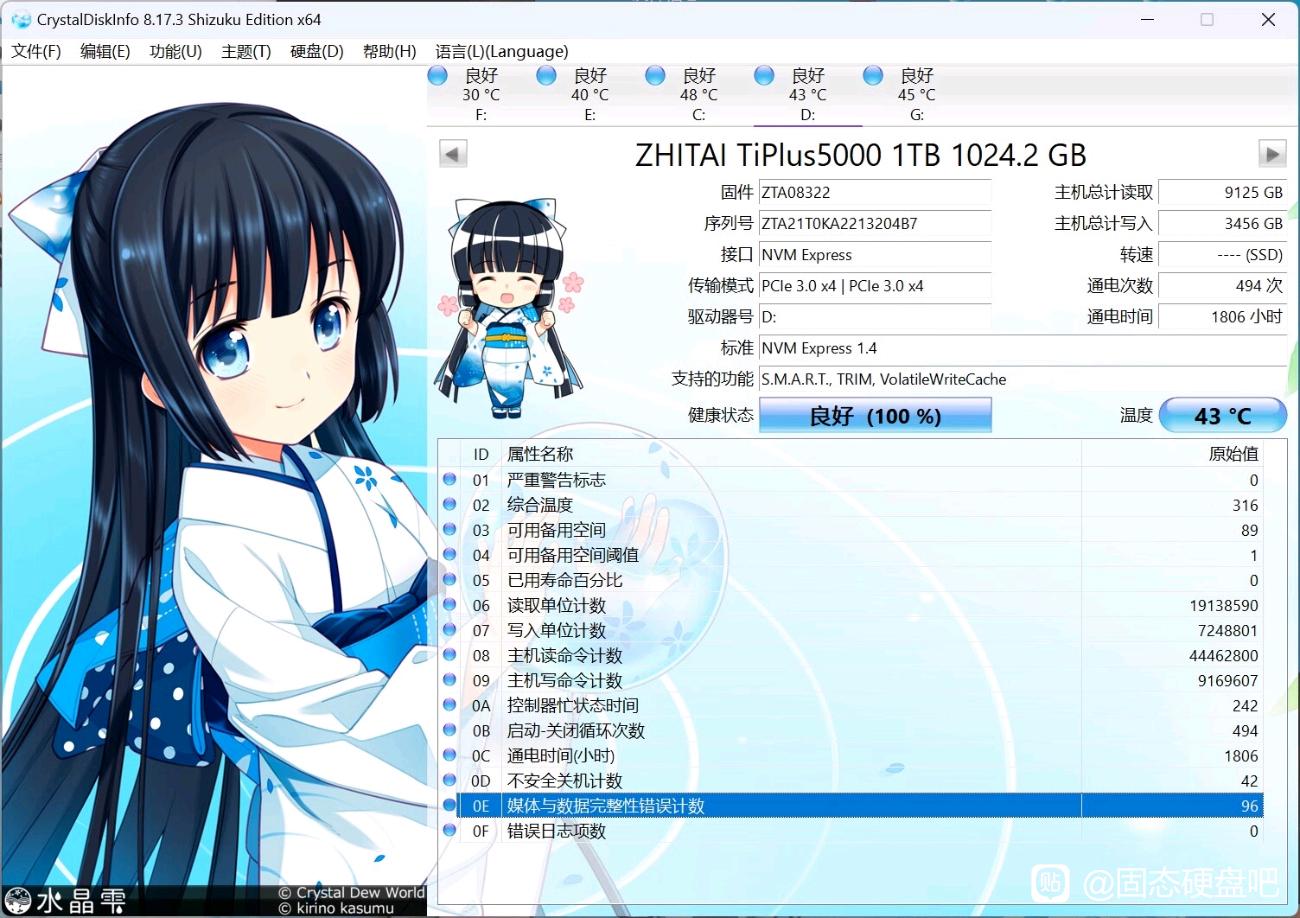1300x918 pixels.
Task: Open the 文件(F) menu
Action: [x=36, y=51]
